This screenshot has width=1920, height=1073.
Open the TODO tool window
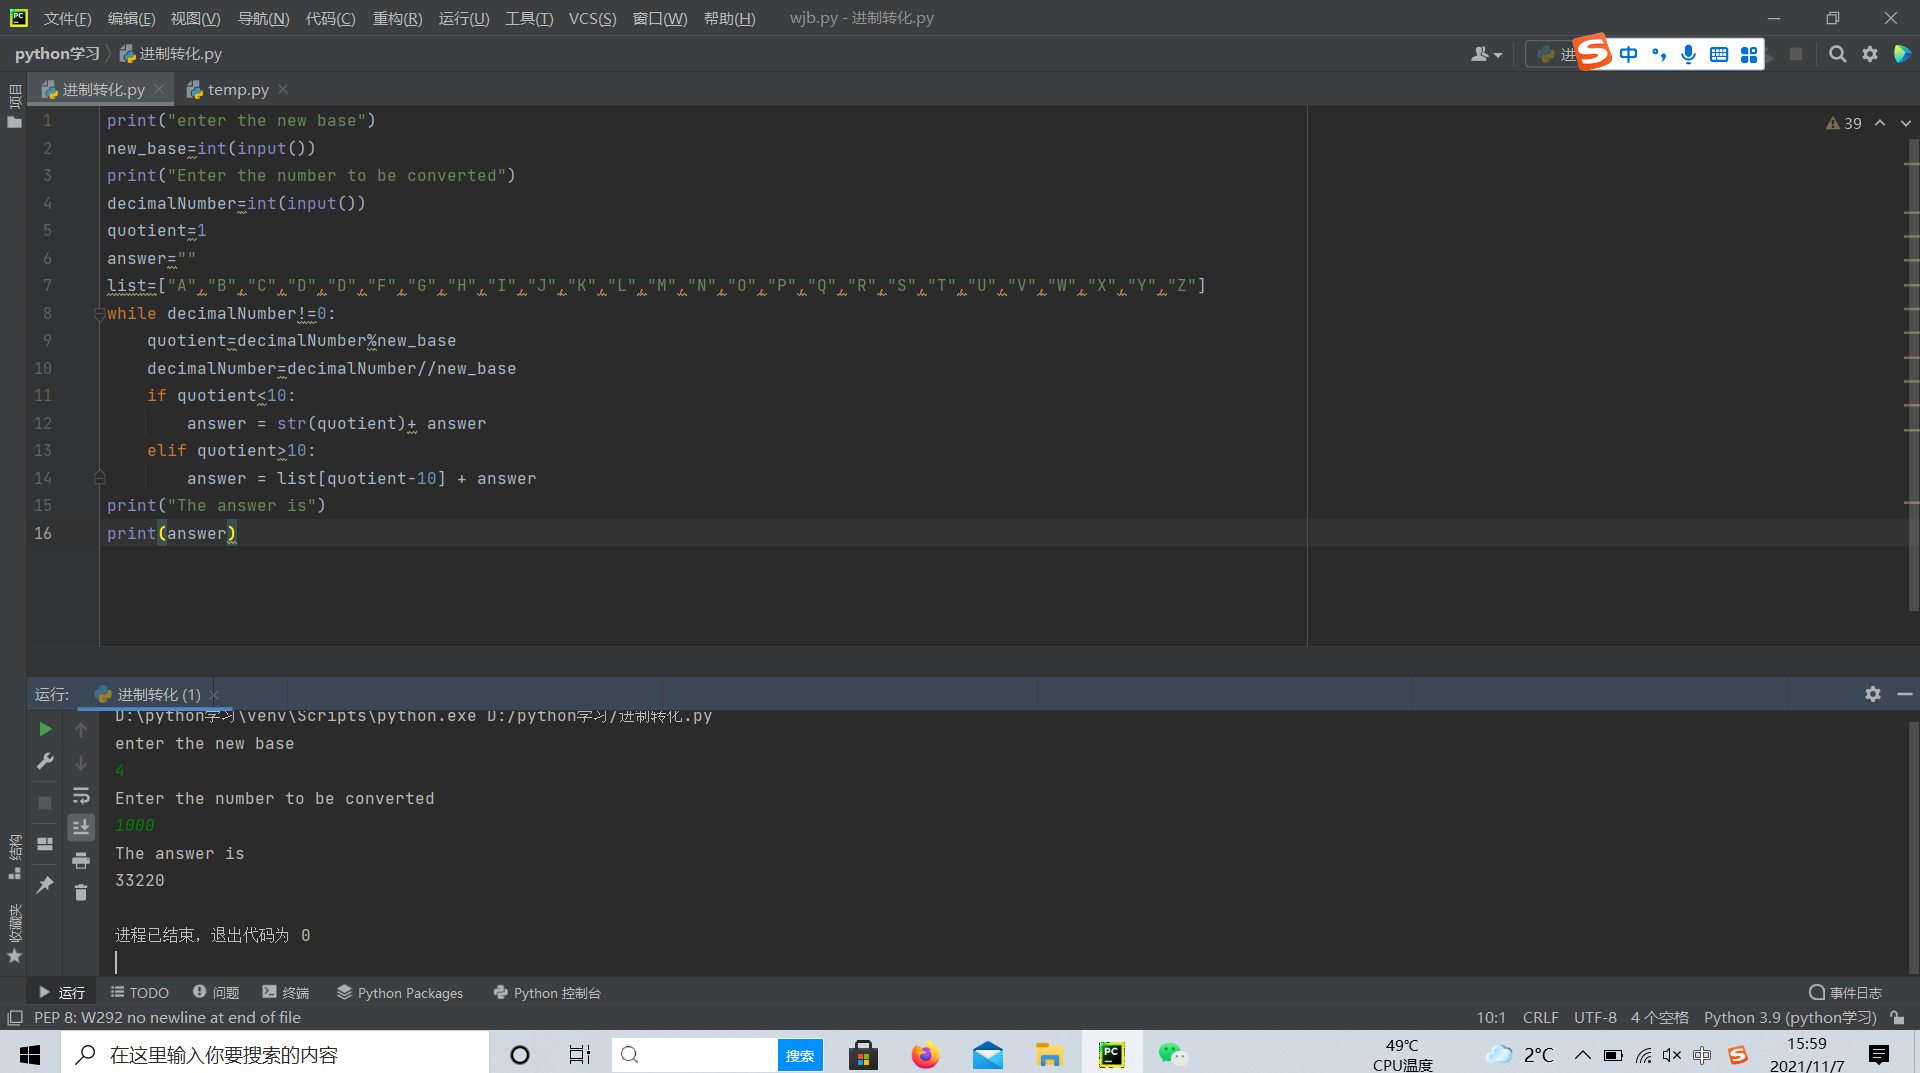[x=140, y=993]
